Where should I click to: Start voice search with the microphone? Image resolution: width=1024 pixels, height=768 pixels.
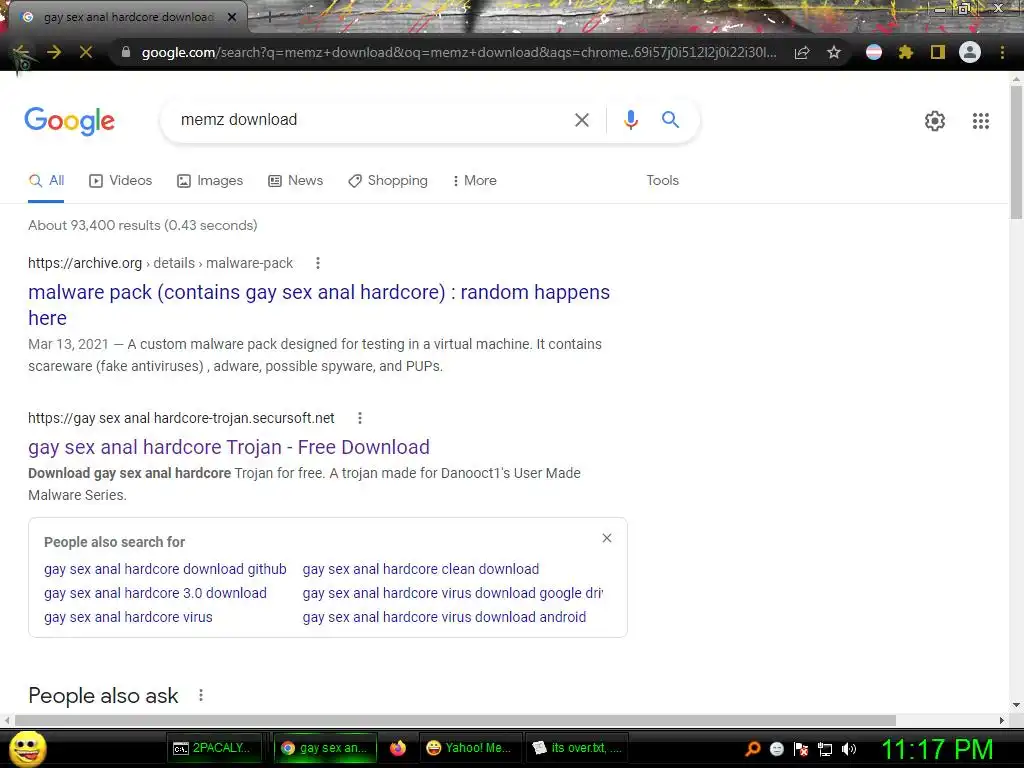pyautogui.click(x=630, y=120)
